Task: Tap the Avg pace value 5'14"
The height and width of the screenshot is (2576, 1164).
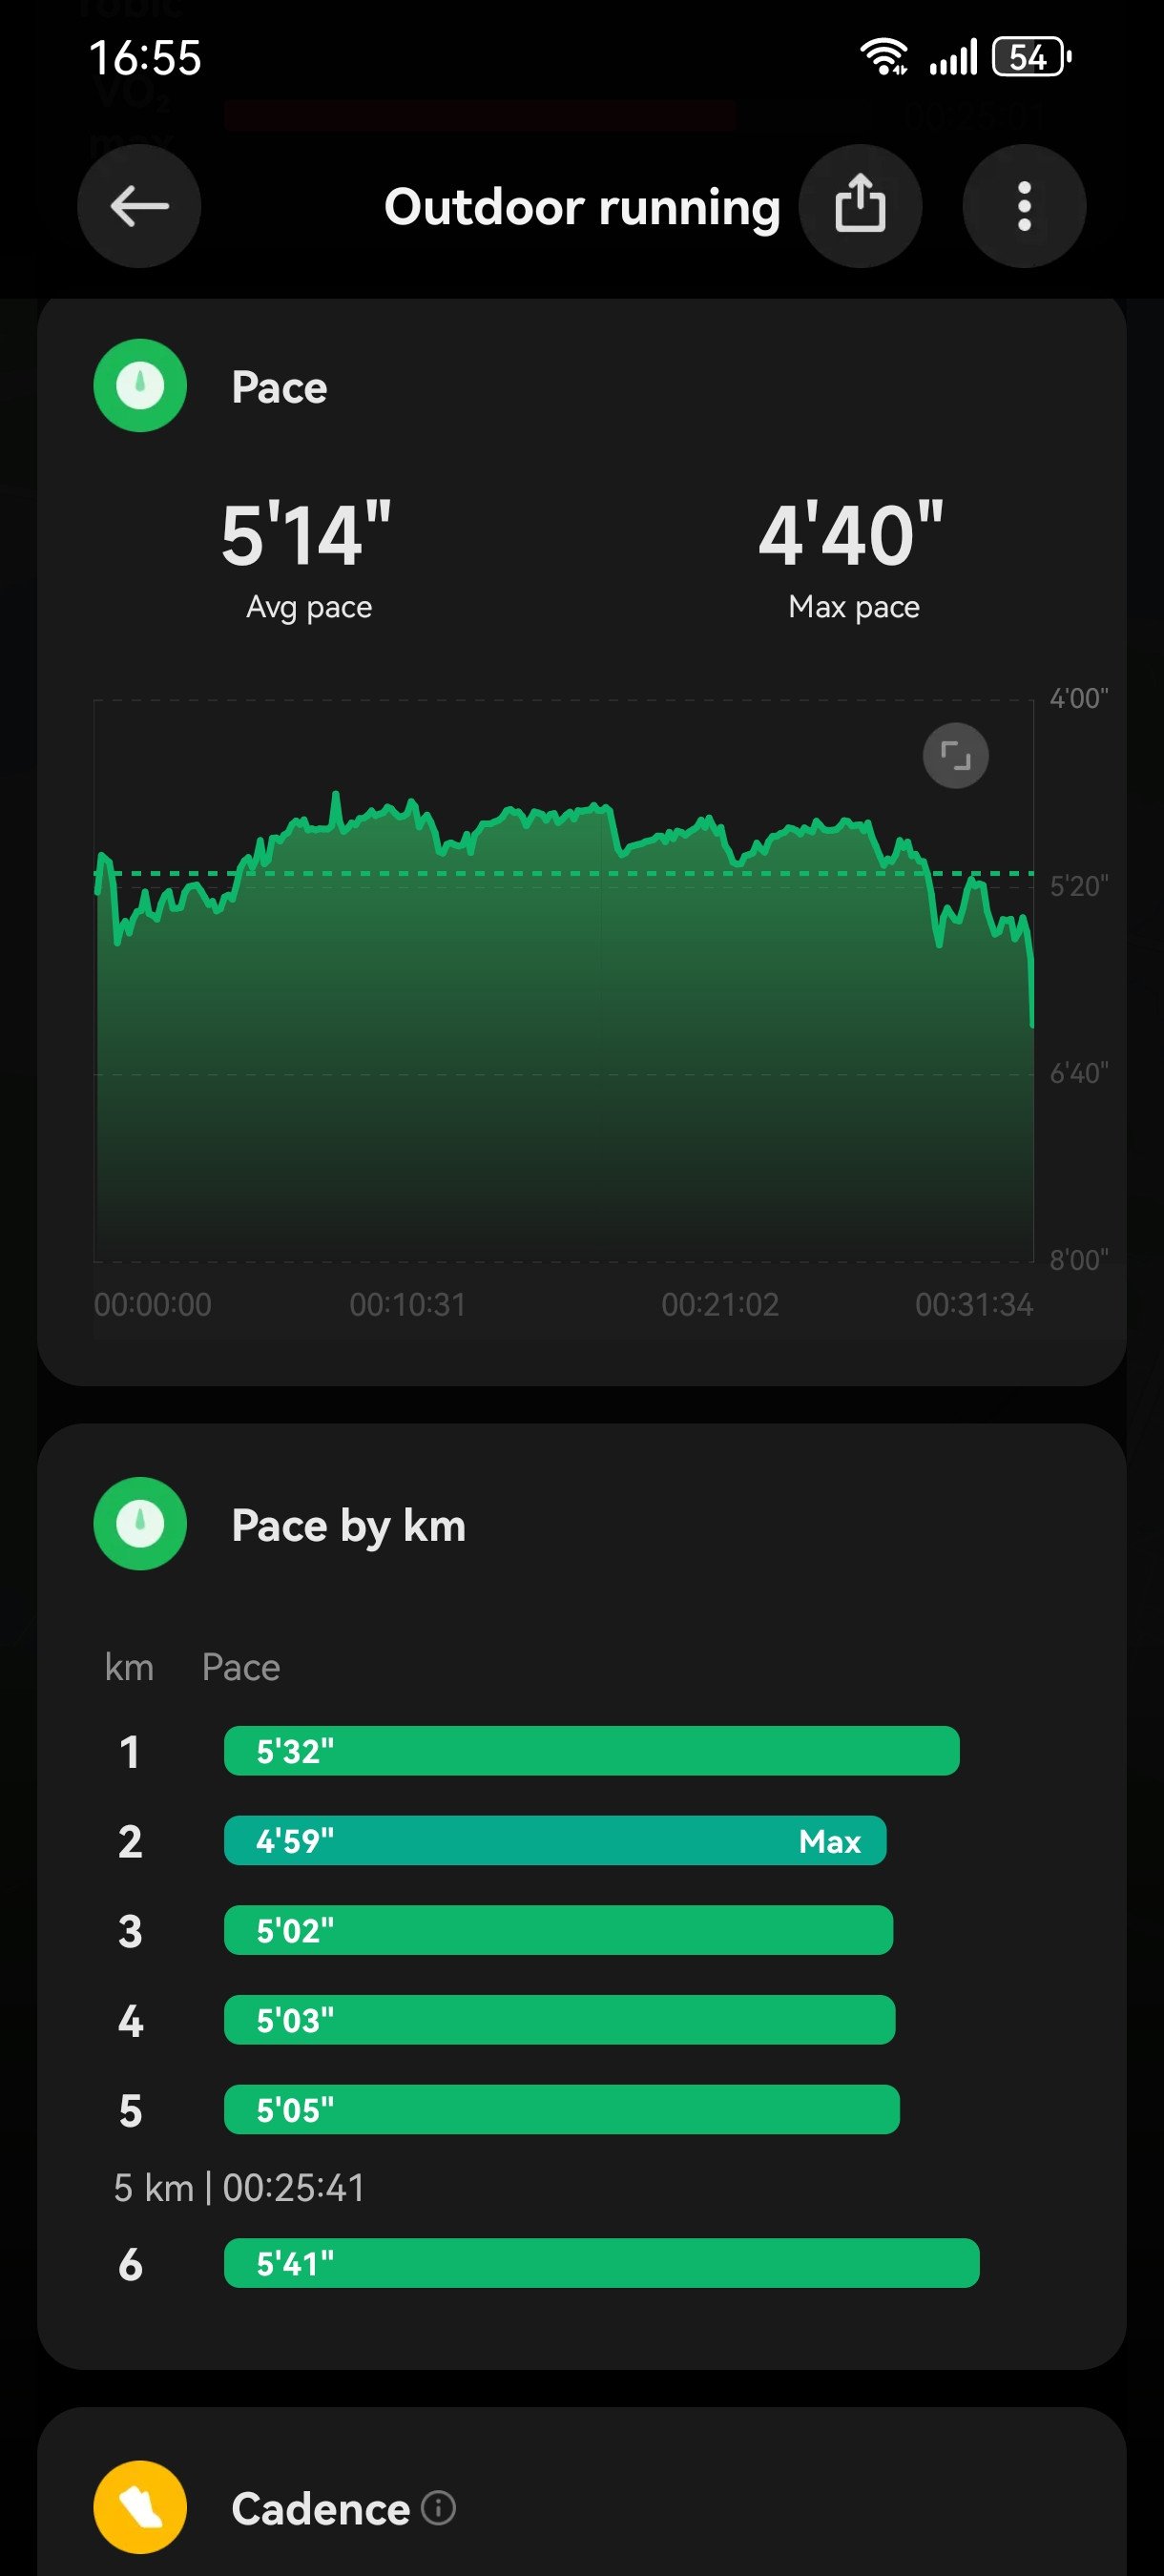Action: [306, 535]
